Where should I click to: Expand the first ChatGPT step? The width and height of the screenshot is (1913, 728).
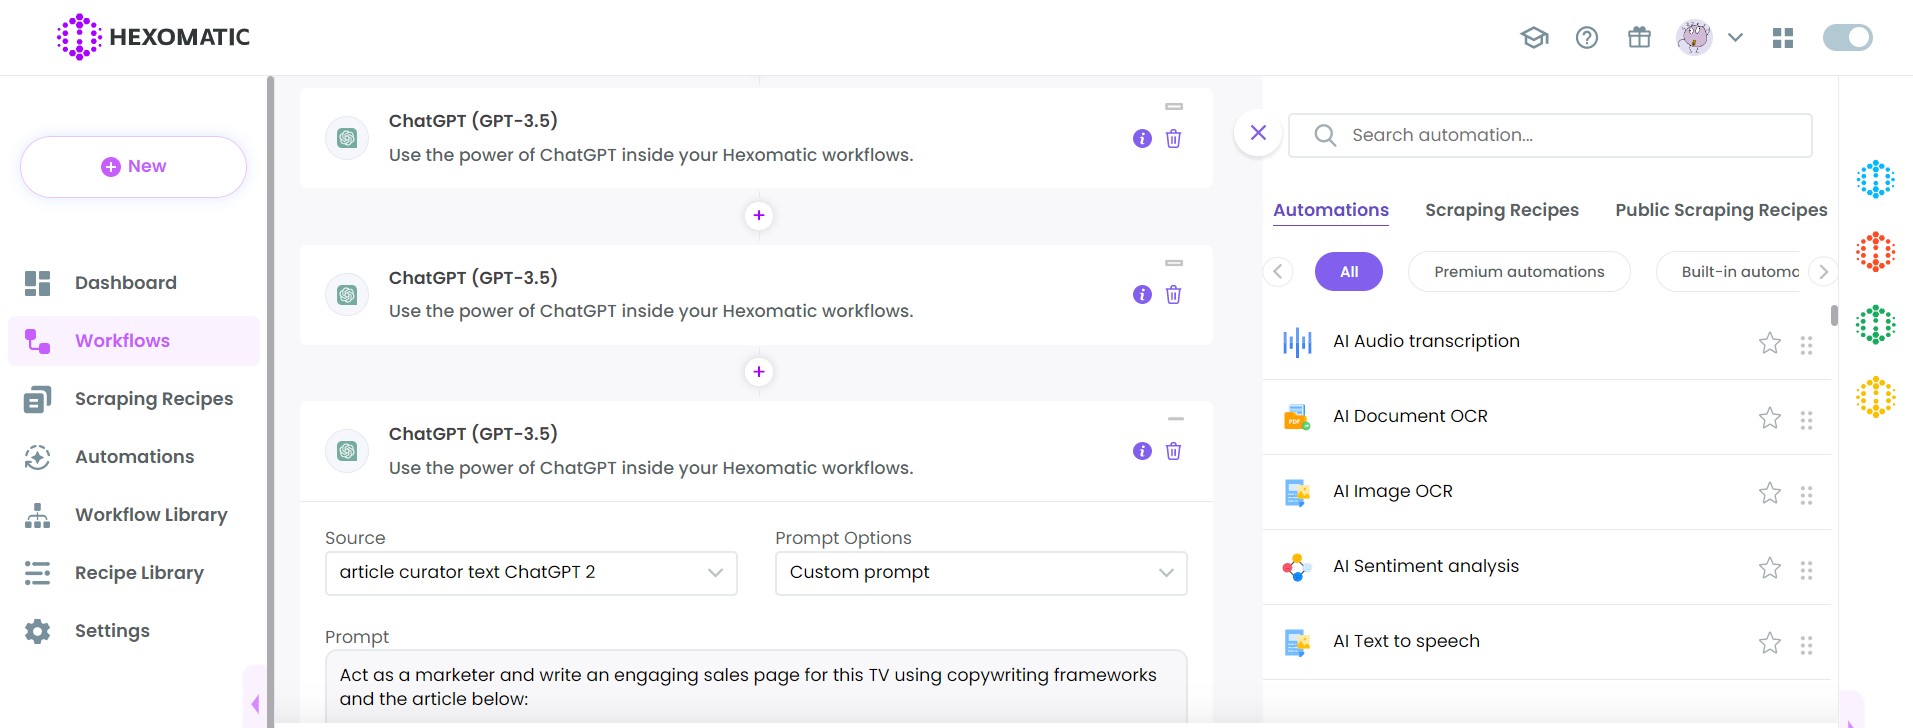[1175, 106]
